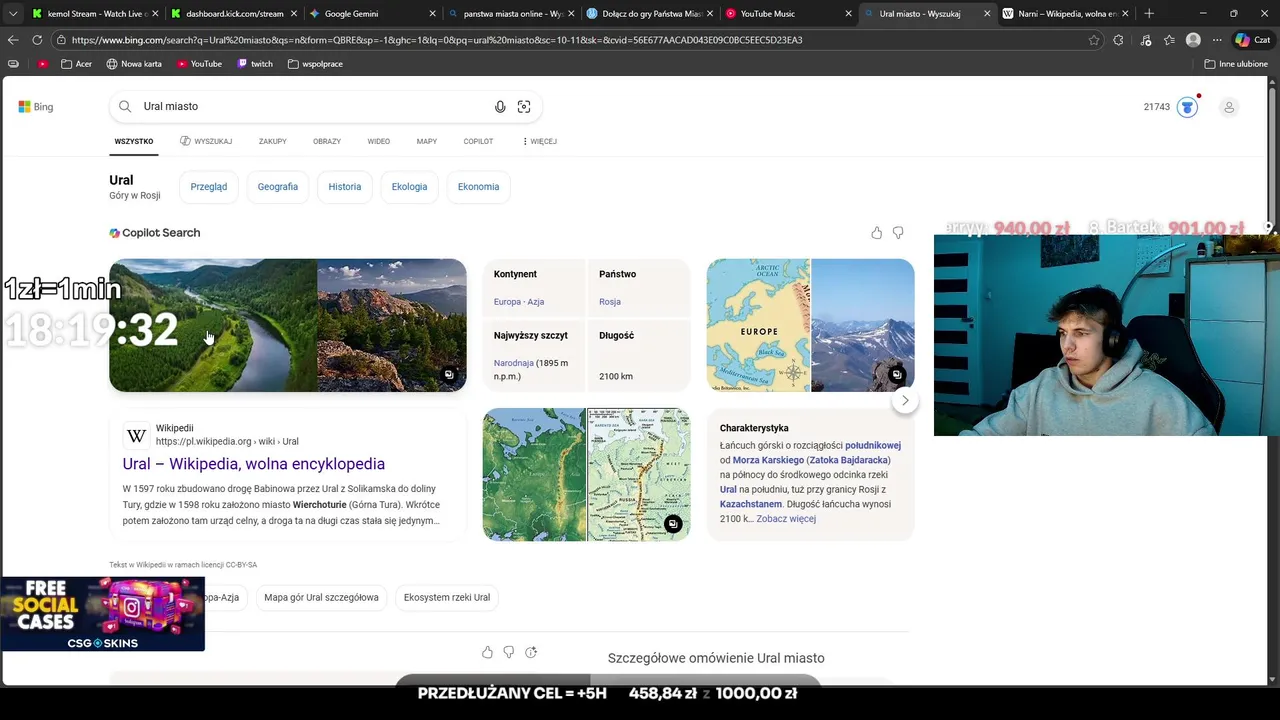Open the image gallery icon on landscape photos

click(449, 375)
